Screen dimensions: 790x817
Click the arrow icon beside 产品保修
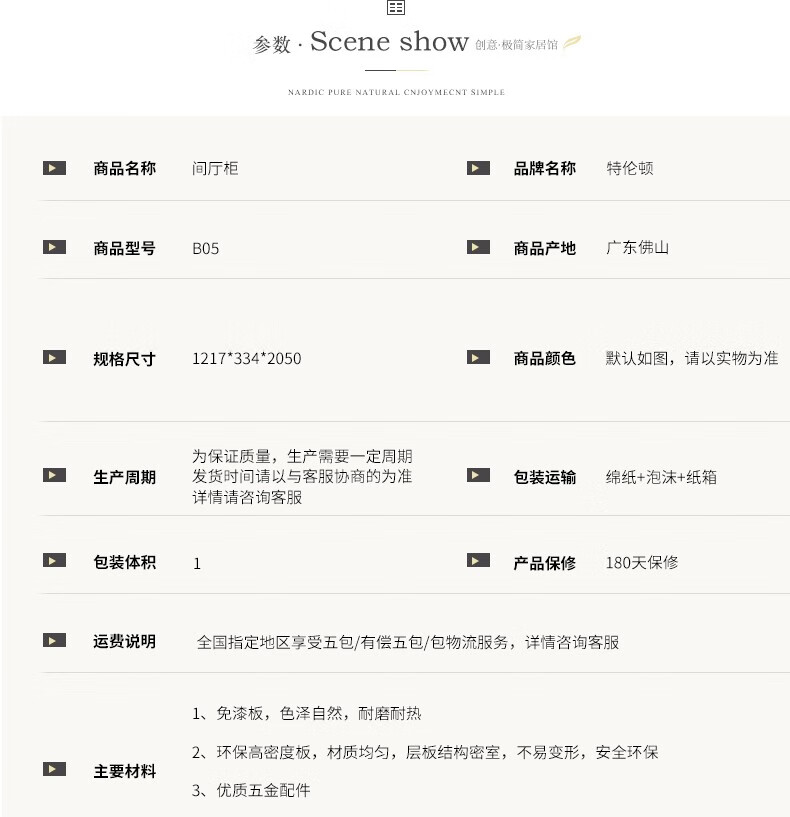click(478, 561)
